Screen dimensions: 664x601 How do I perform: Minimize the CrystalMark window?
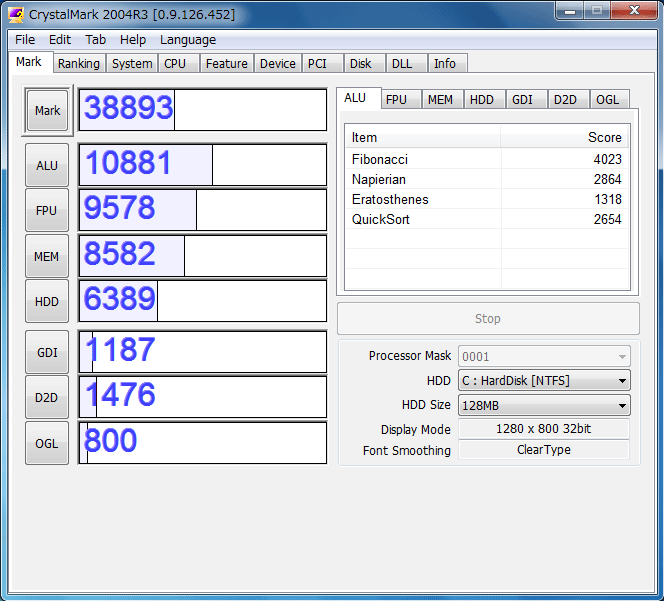(x=570, y=11)
